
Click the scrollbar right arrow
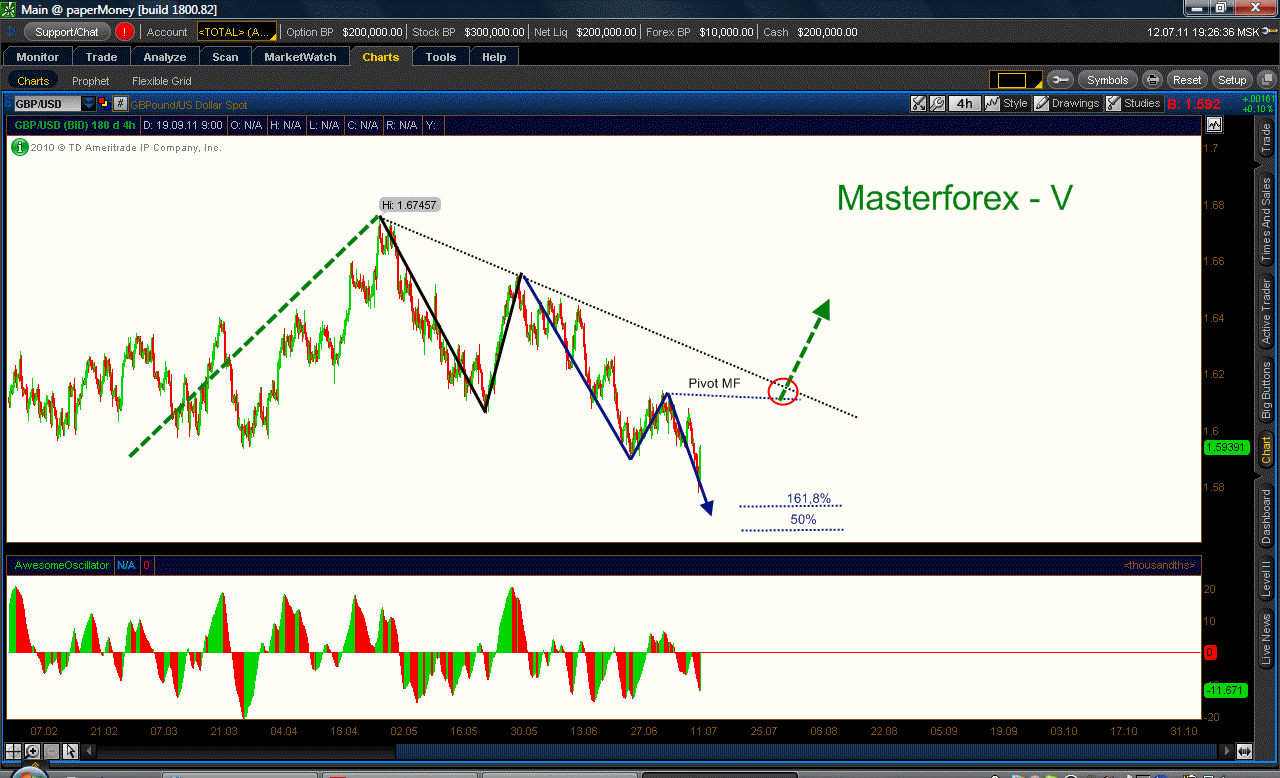pos(1229,751)
